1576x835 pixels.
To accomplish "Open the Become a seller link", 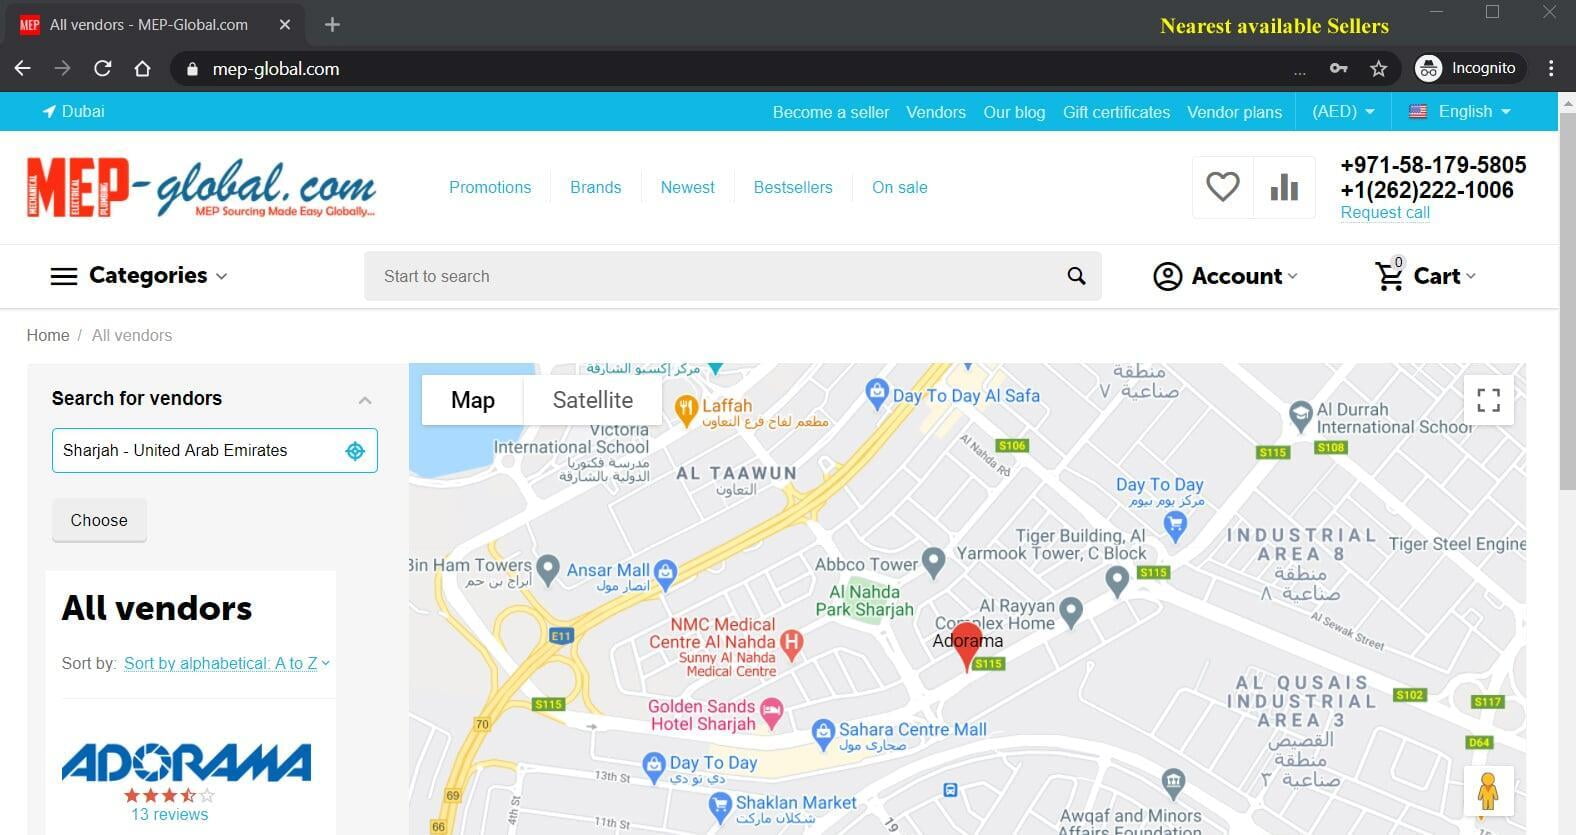I will (830, 112).
